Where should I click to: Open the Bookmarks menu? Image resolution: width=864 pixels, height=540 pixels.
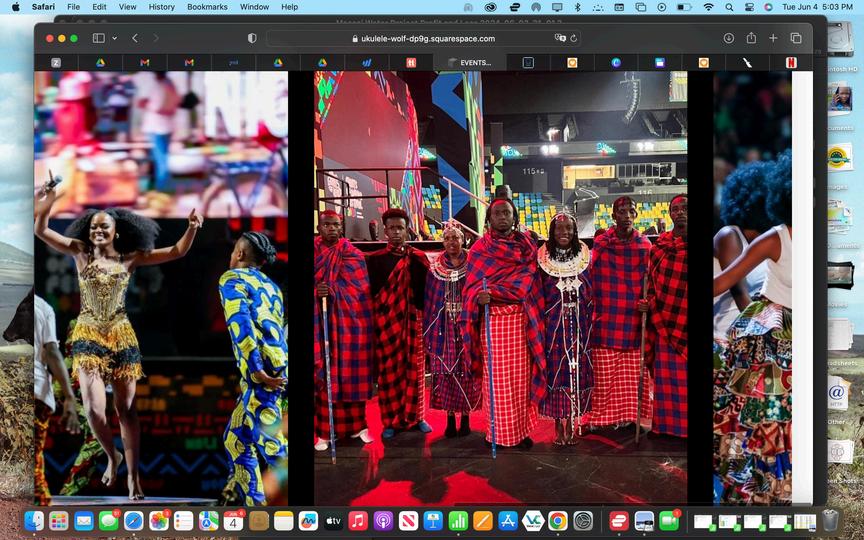[207, 7]
